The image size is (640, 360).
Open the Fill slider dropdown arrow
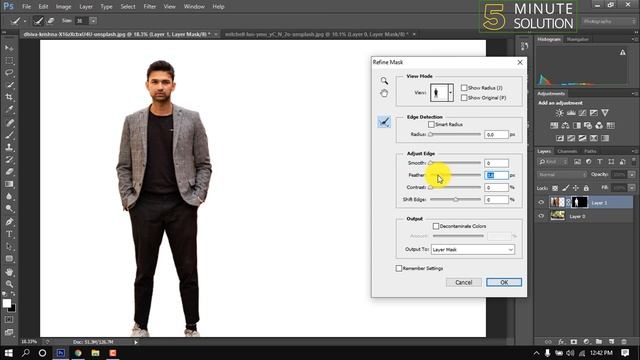point(632,188)
